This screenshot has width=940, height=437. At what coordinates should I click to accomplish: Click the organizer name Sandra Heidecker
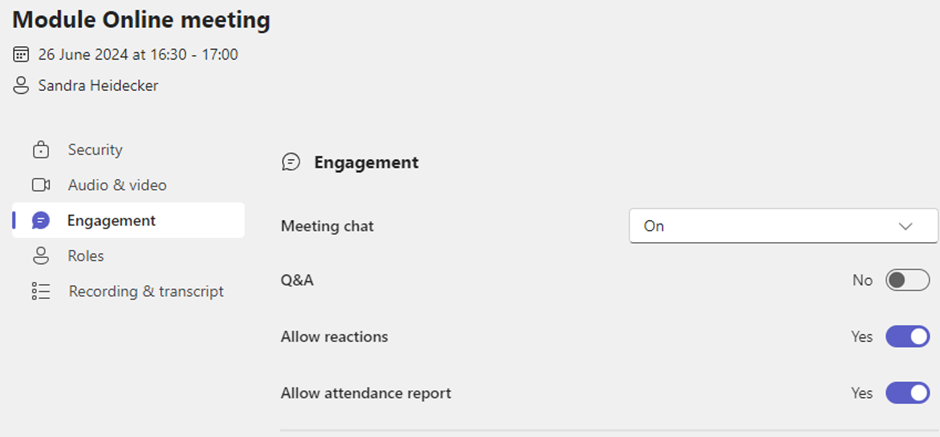(x=98, y=86)
